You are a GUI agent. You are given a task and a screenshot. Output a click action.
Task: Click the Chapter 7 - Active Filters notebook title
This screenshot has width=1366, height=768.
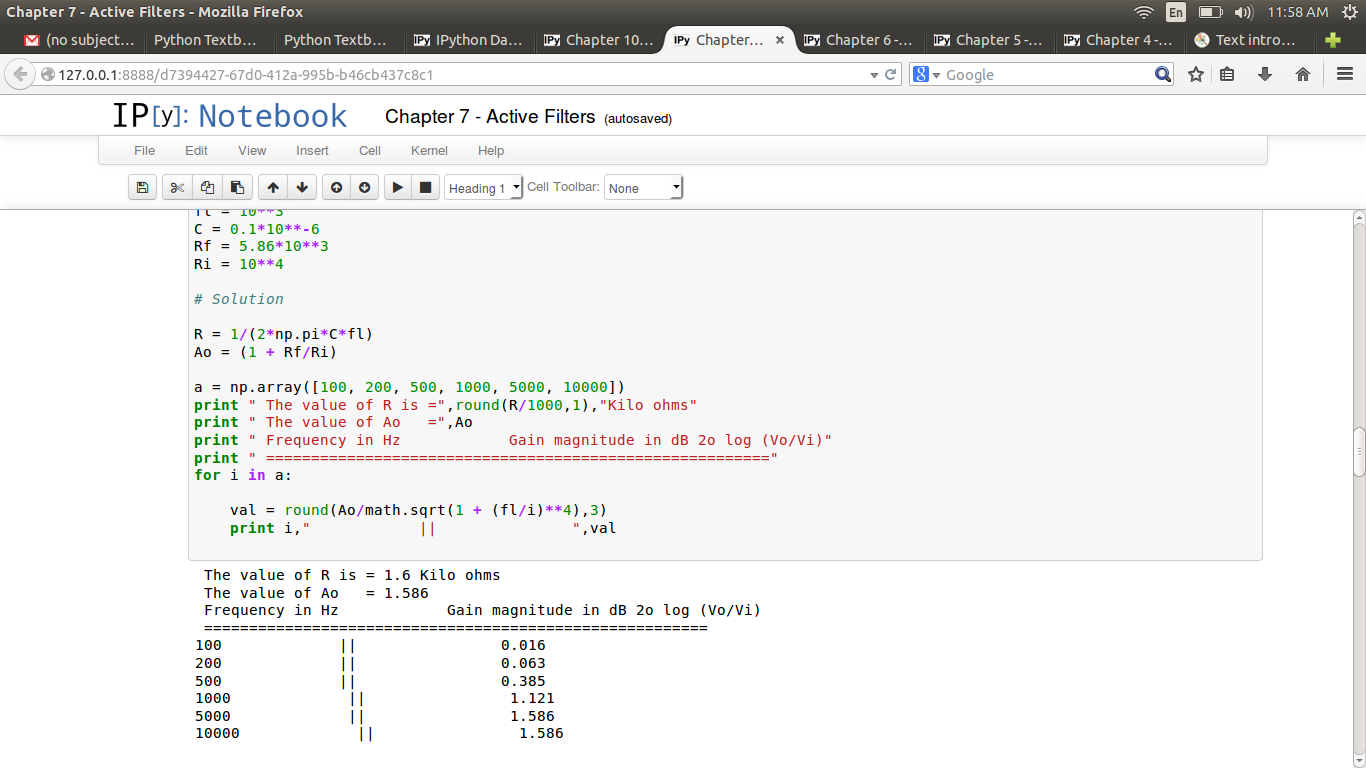tap(490, 117)
